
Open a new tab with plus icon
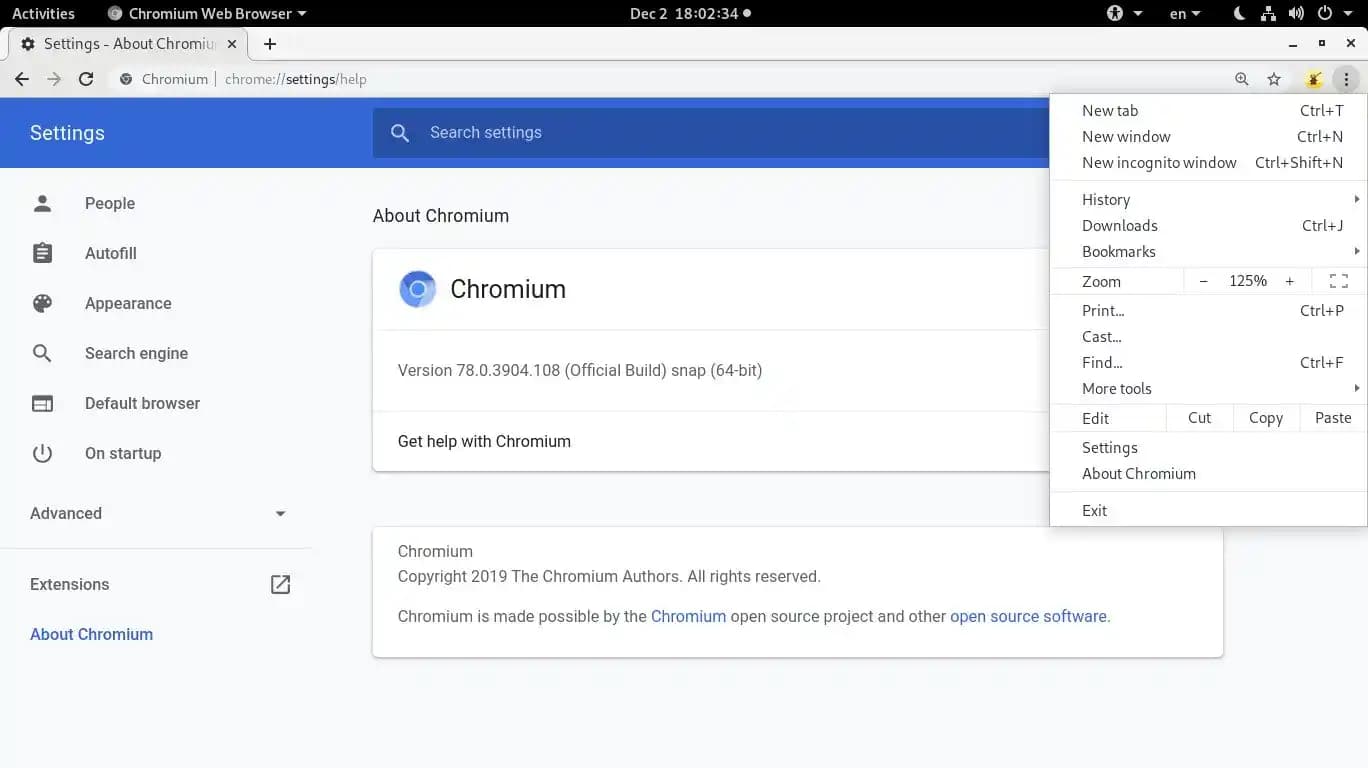click(x=270, y=44)
